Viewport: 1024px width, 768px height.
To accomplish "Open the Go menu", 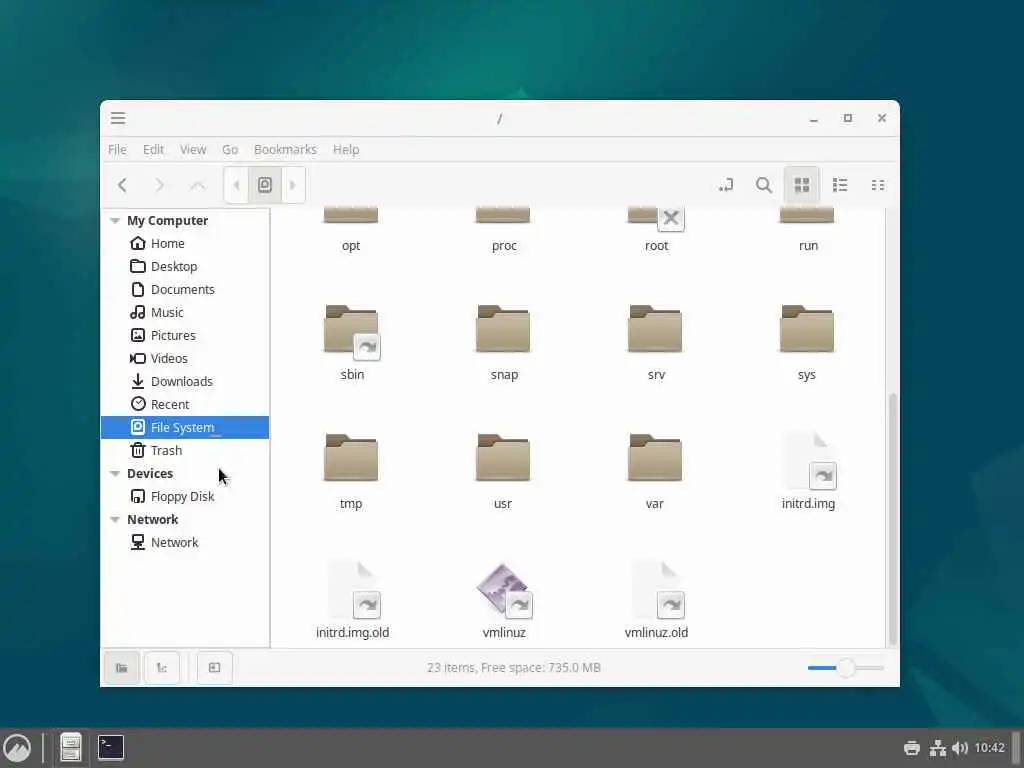I will [230, 150].
